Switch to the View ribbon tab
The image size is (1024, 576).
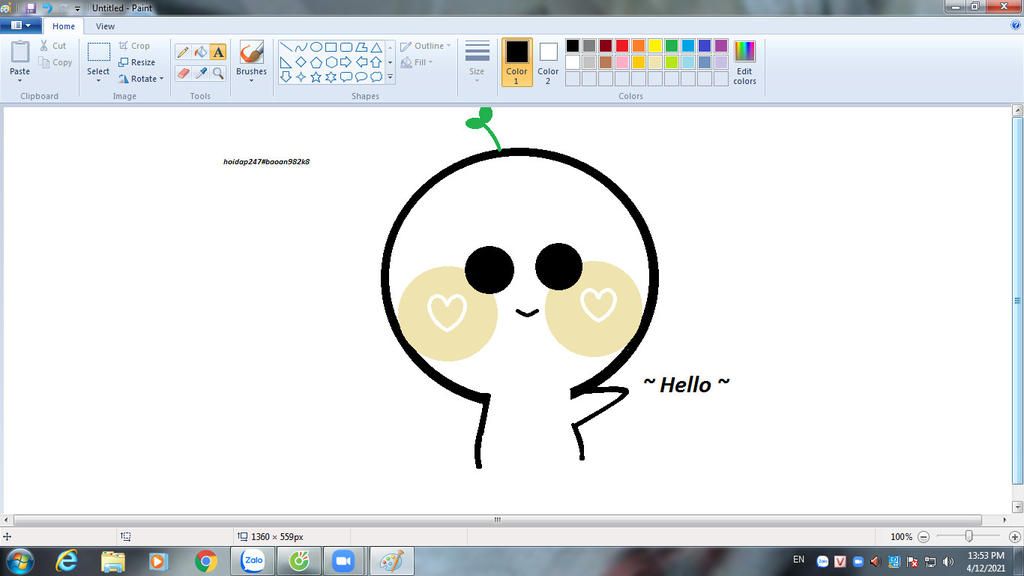(105, 26)
